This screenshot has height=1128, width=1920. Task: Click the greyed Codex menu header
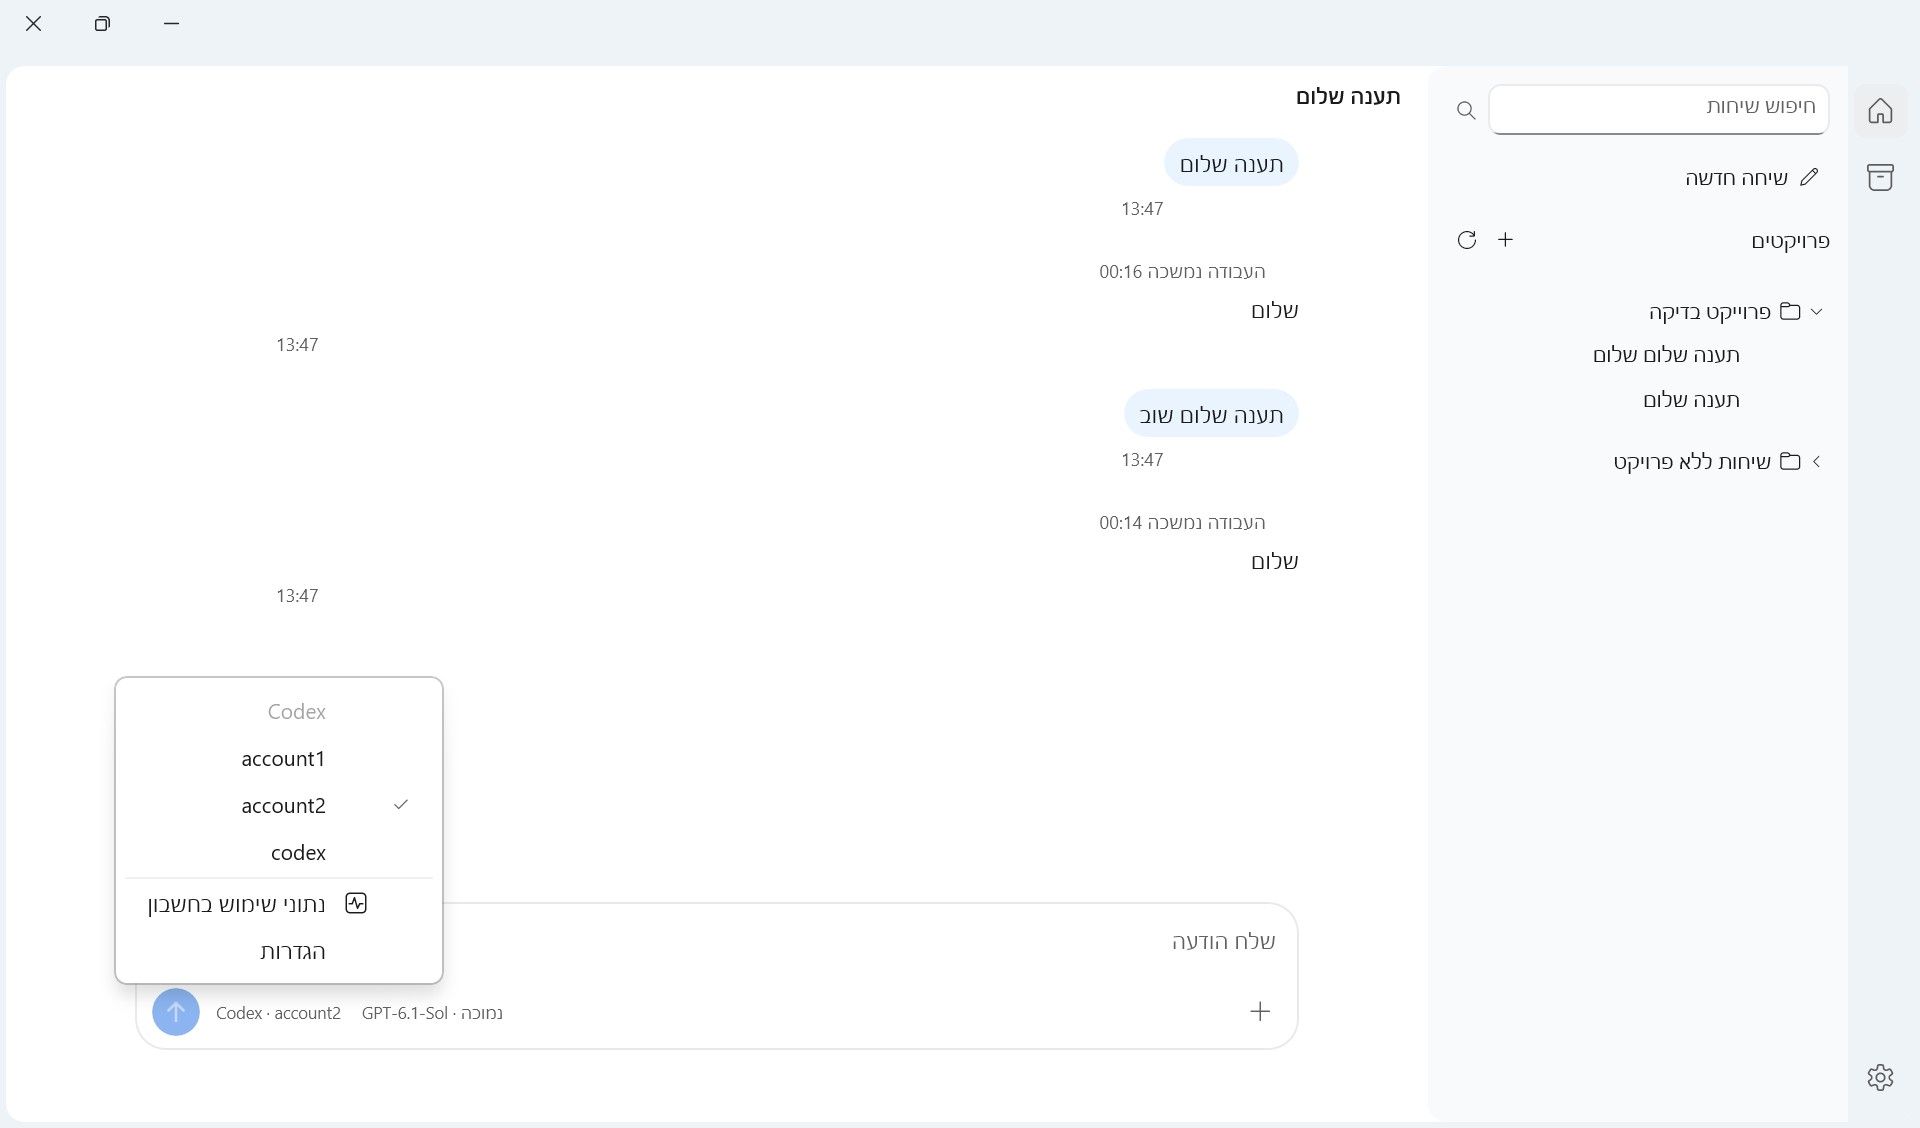(296, 712)
